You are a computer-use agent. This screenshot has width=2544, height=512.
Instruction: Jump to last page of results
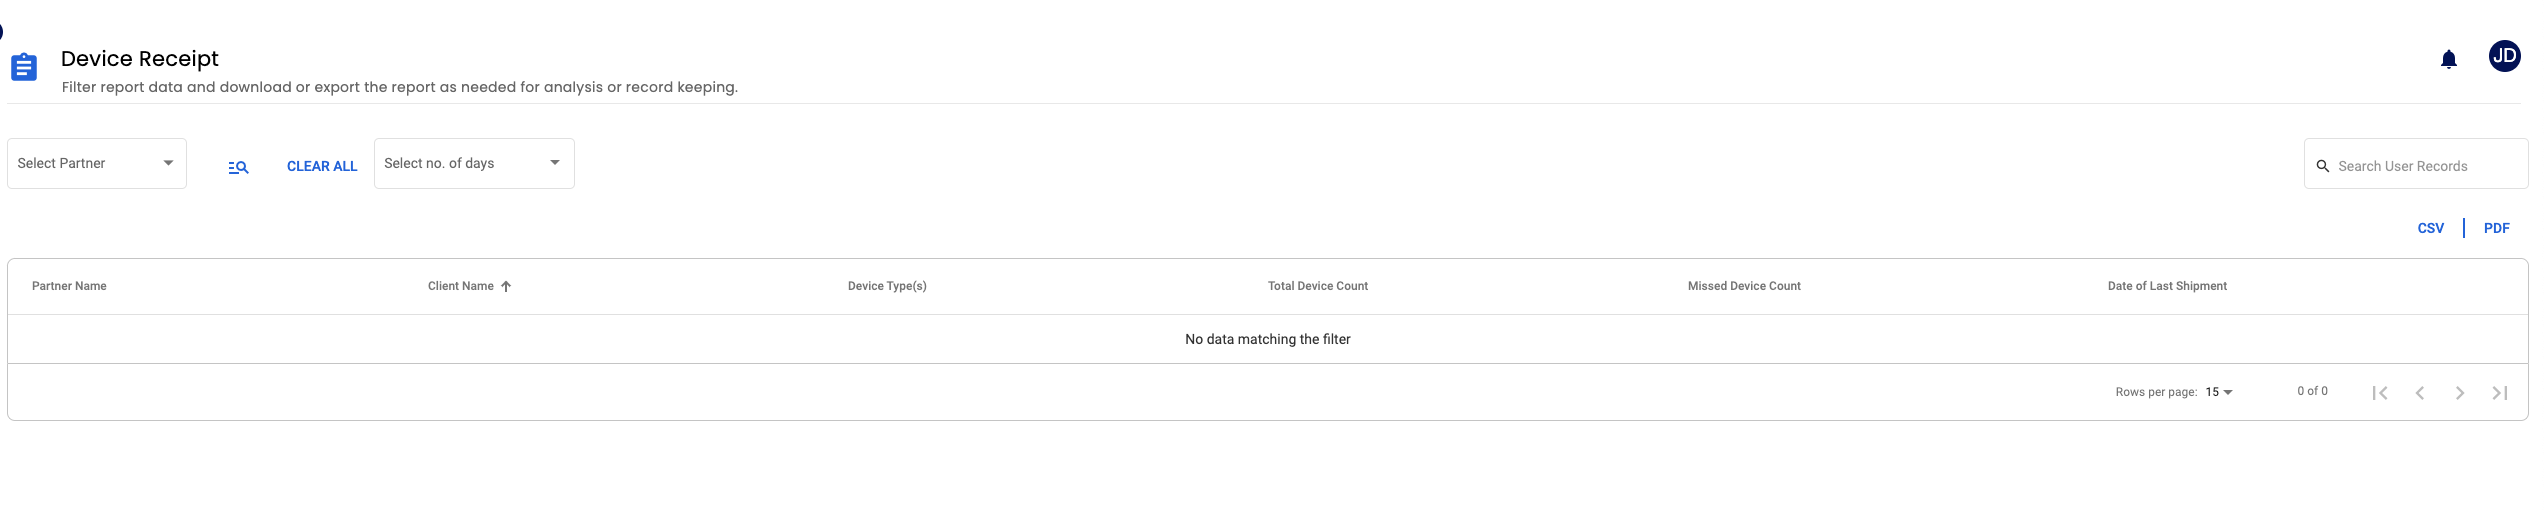(2500, 393)
